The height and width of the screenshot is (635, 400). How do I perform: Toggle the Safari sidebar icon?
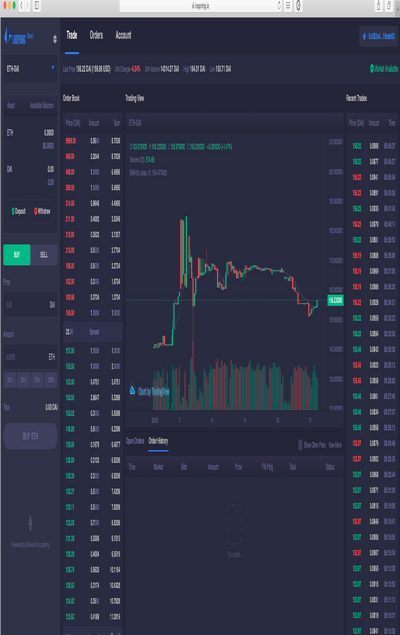point(37,6)
